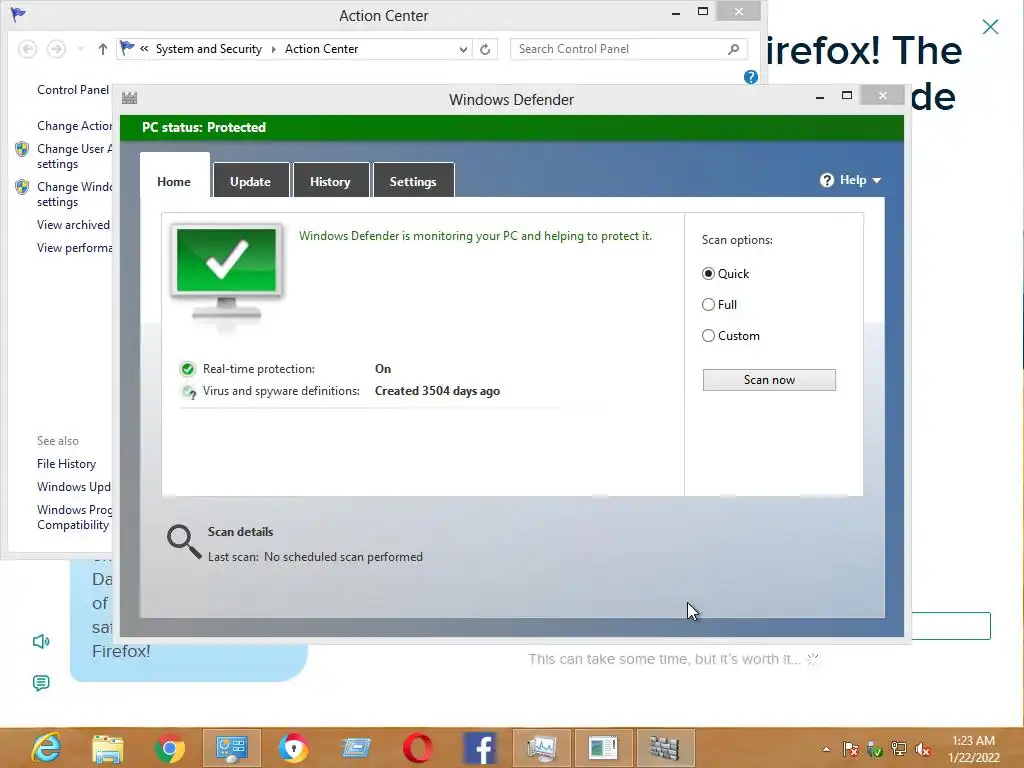Switch to Control Panel taskbar button
The image size is (1024, 768).
coord(232,748)
